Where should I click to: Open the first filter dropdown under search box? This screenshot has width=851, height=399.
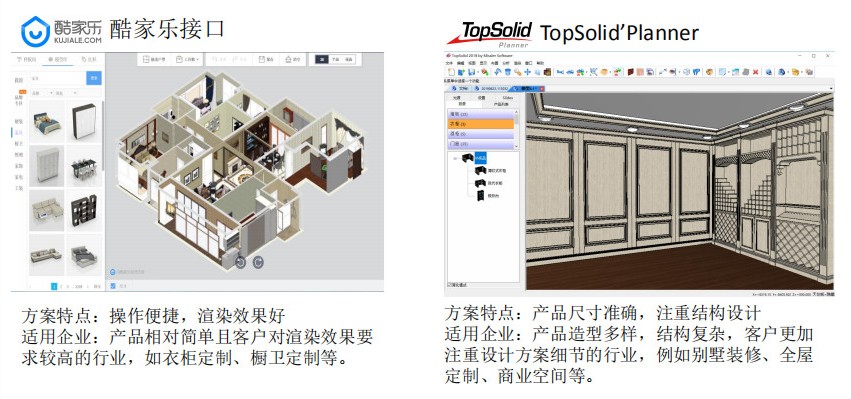click(x=42, y=93)
